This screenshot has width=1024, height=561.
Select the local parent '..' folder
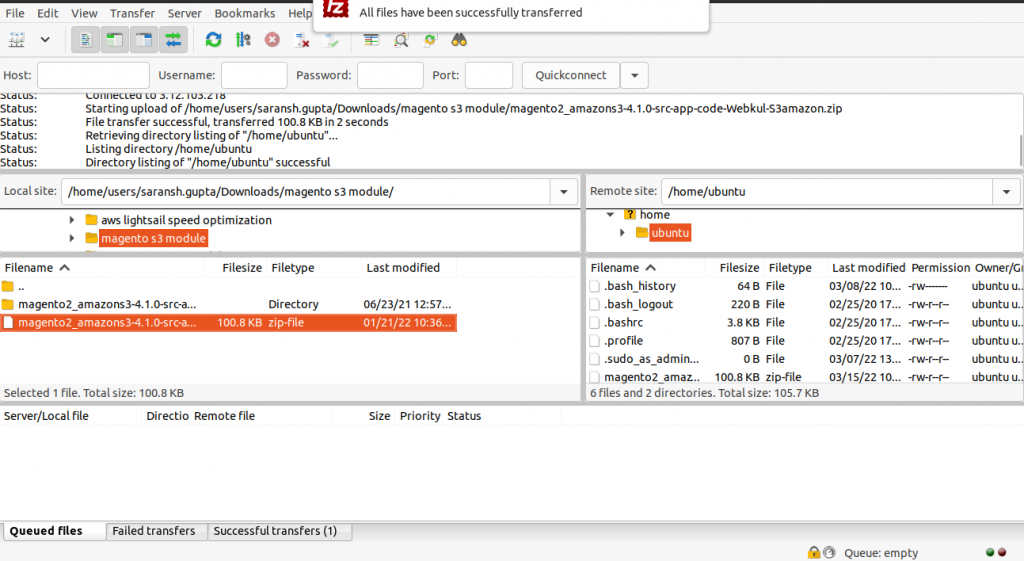[x=228, y=286]
